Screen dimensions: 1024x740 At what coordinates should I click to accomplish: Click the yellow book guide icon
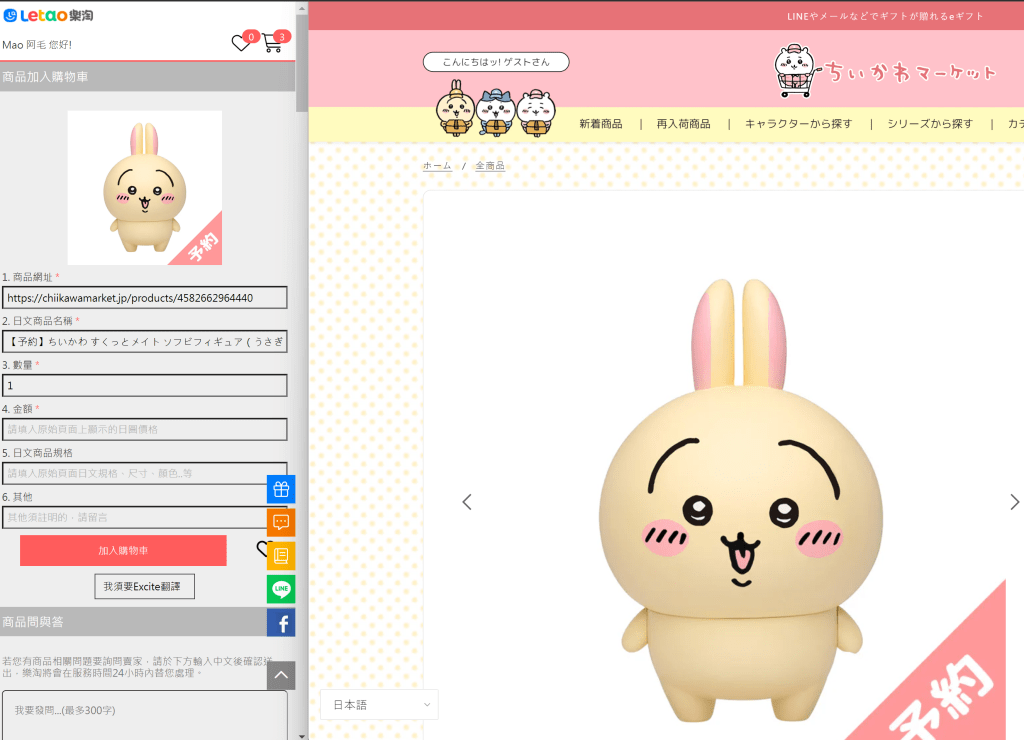281,556
